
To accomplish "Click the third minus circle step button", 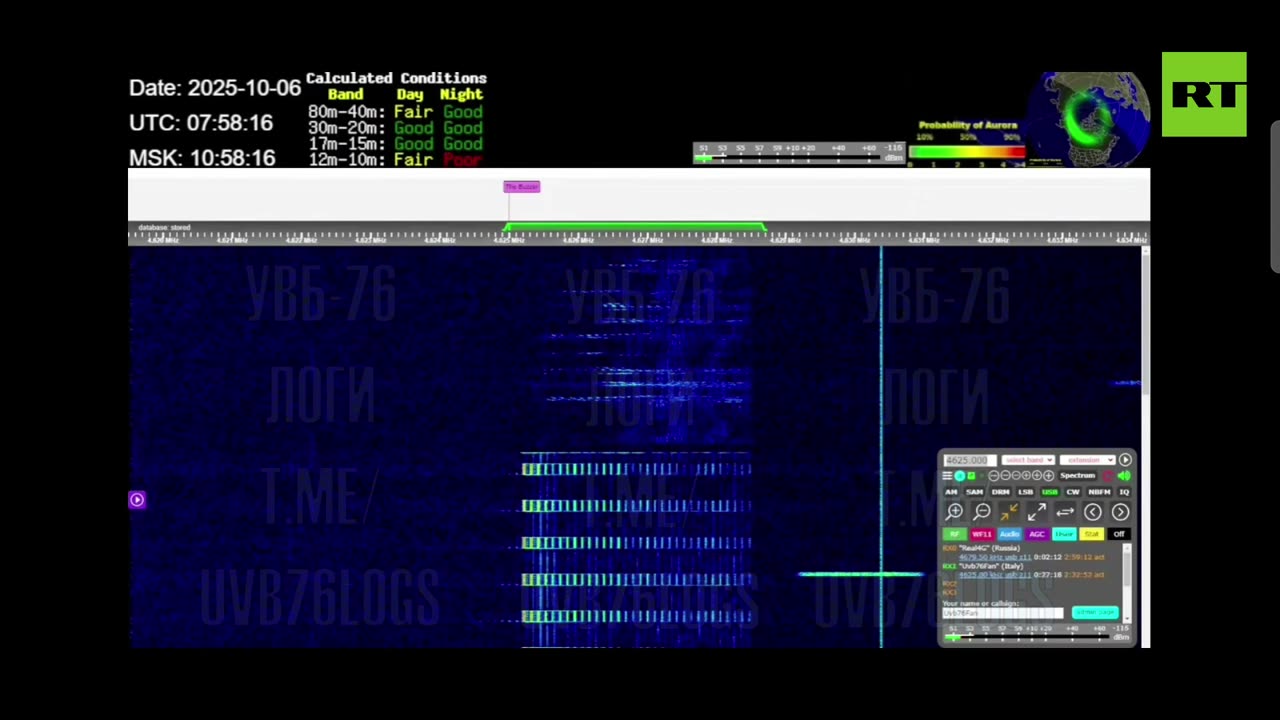I will pos(1016,476).
